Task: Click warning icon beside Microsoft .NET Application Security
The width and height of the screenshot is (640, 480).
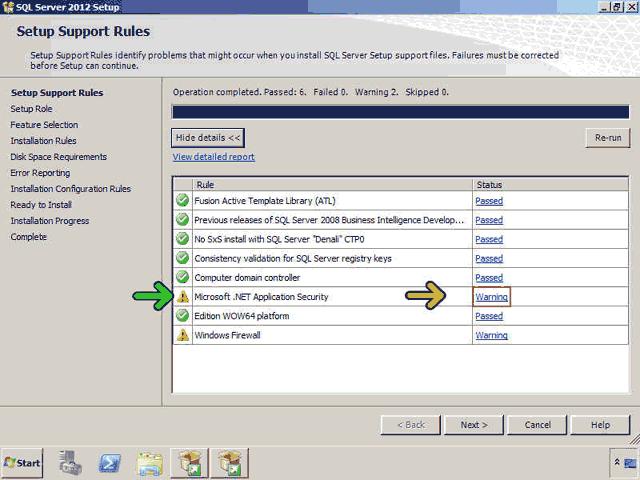Action: point(182,296)
